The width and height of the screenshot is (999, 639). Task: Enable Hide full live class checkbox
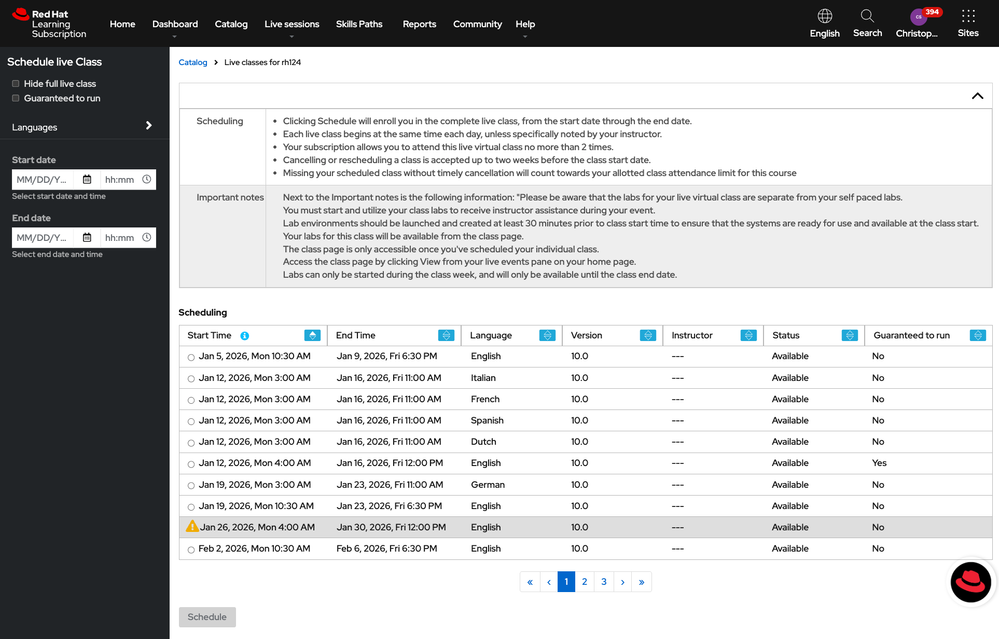[15, 84]
